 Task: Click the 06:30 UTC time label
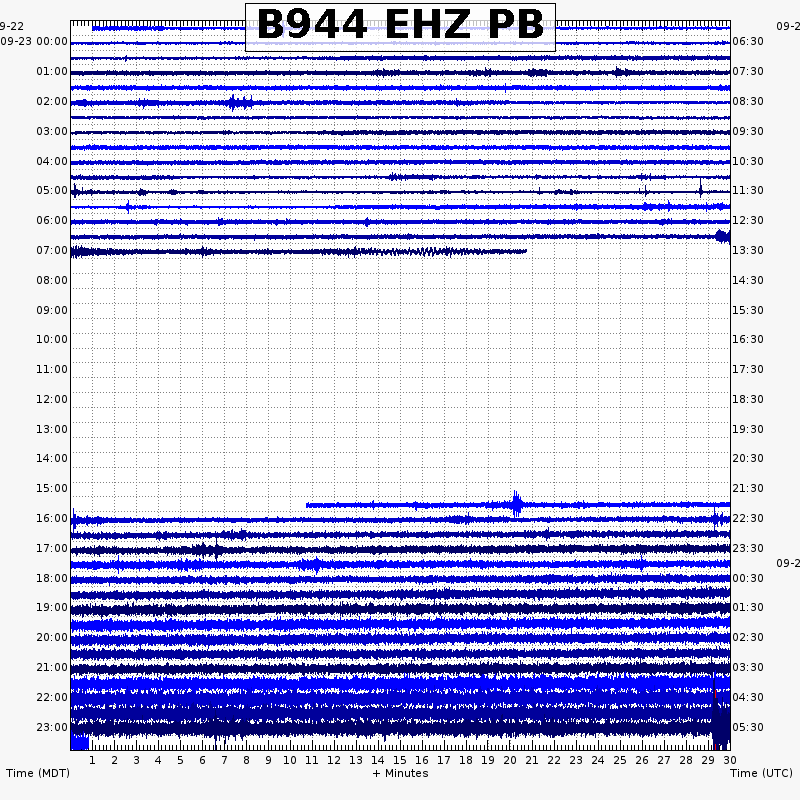point(748,41)
